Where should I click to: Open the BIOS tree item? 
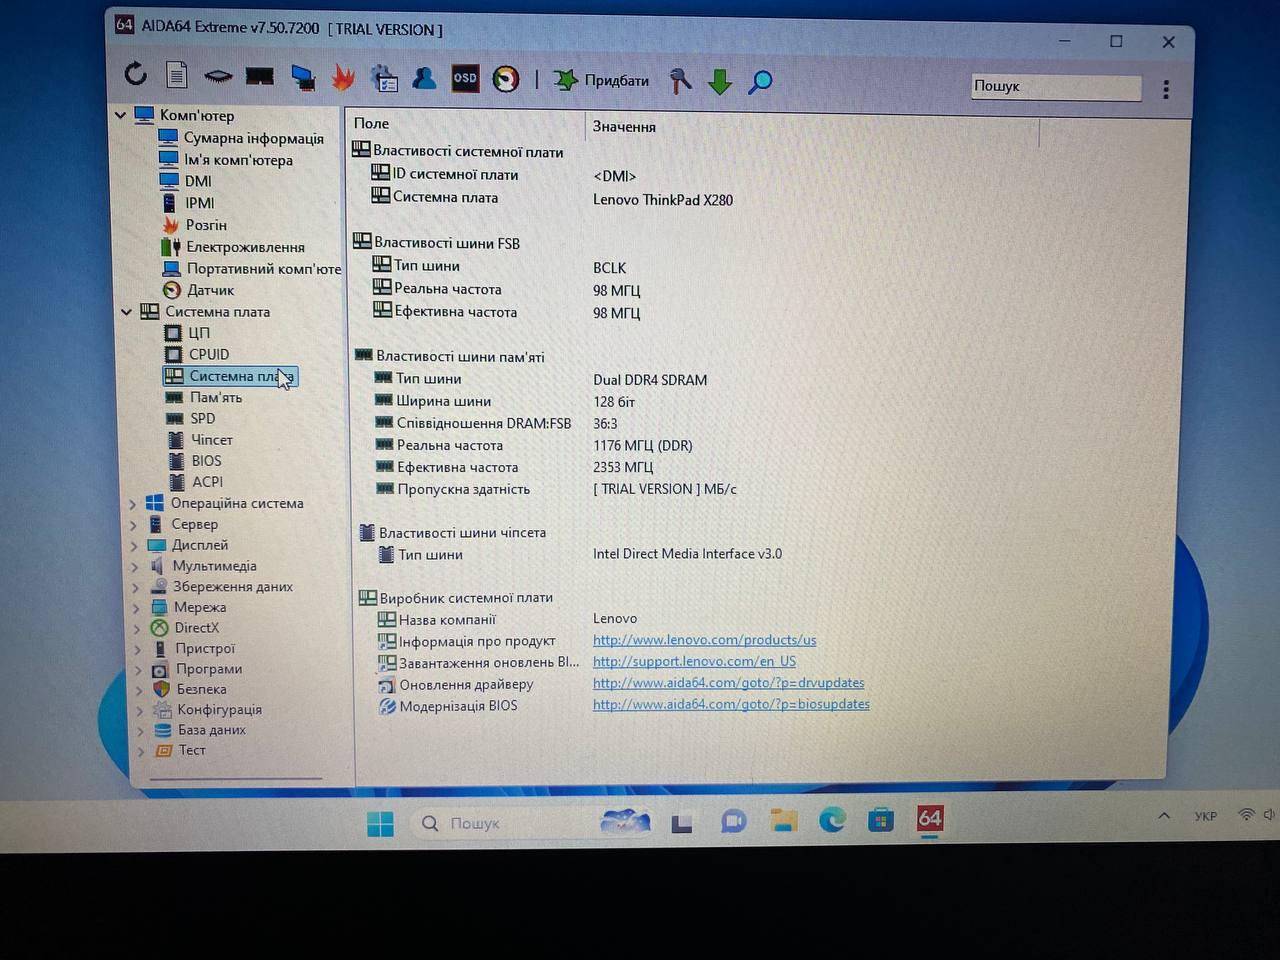tap(207, 461)
